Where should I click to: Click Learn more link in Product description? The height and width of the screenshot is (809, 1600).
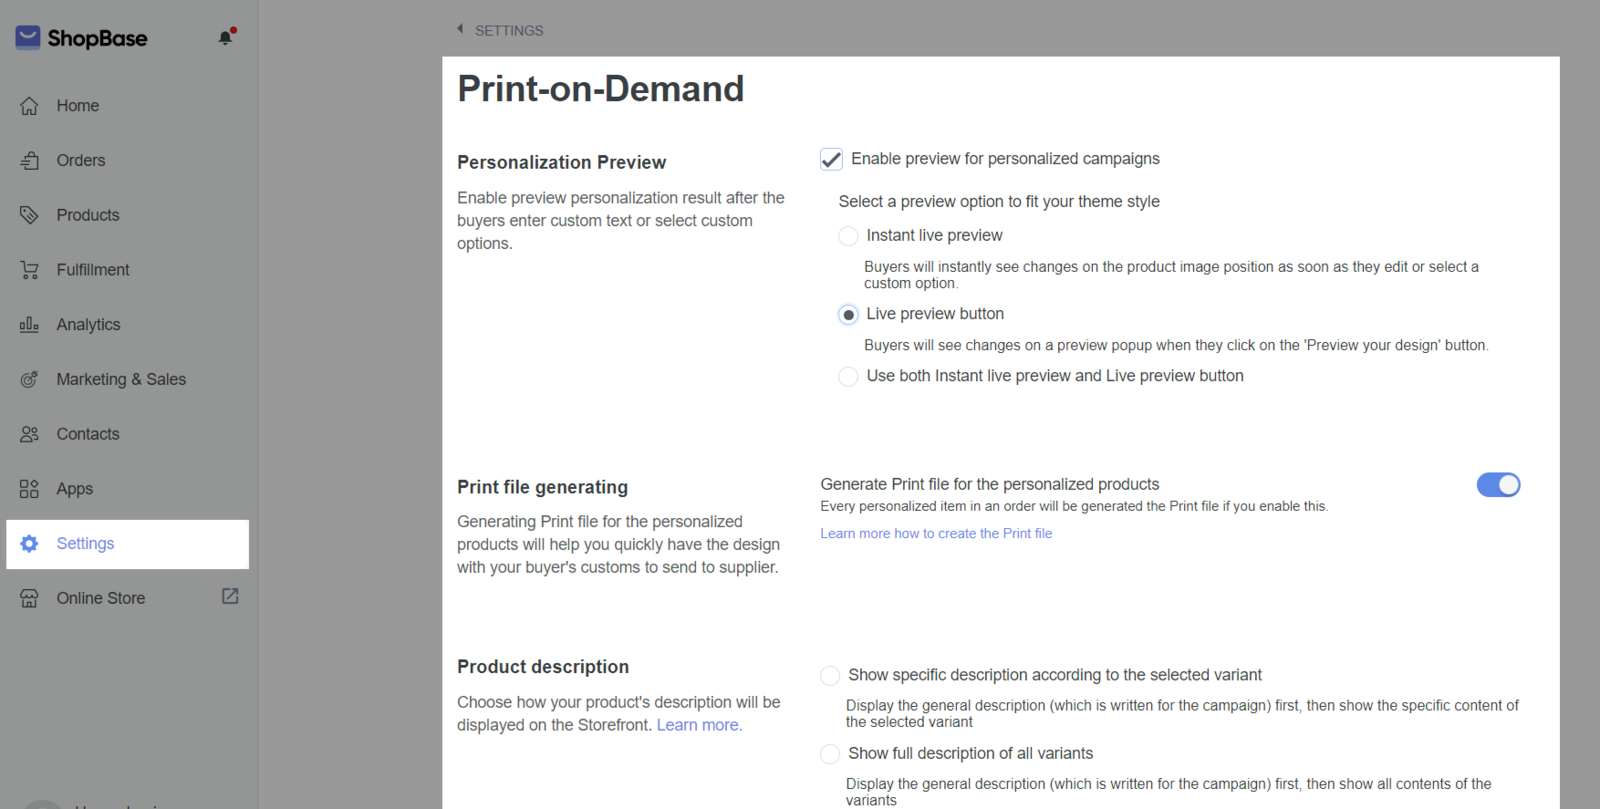pyautogui.click(x=699, y=725)
